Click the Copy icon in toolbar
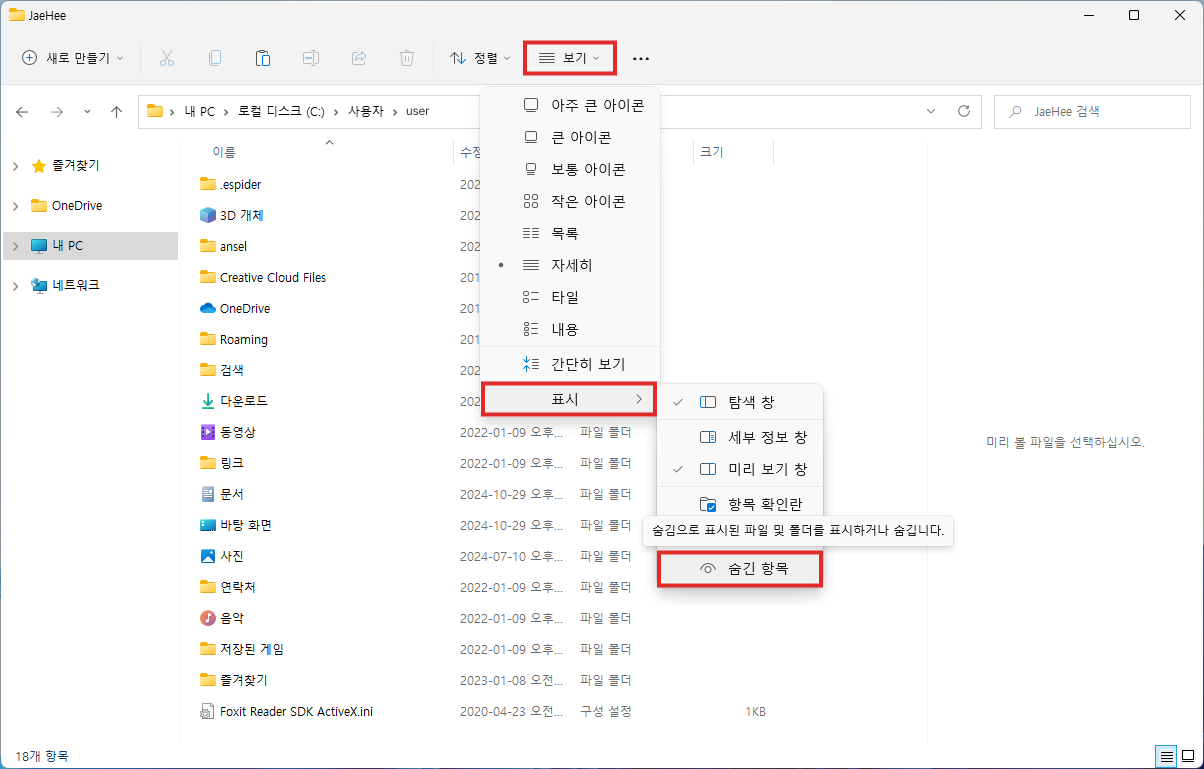The width and height of the screenshot is (1204, 769). (215, 58)
